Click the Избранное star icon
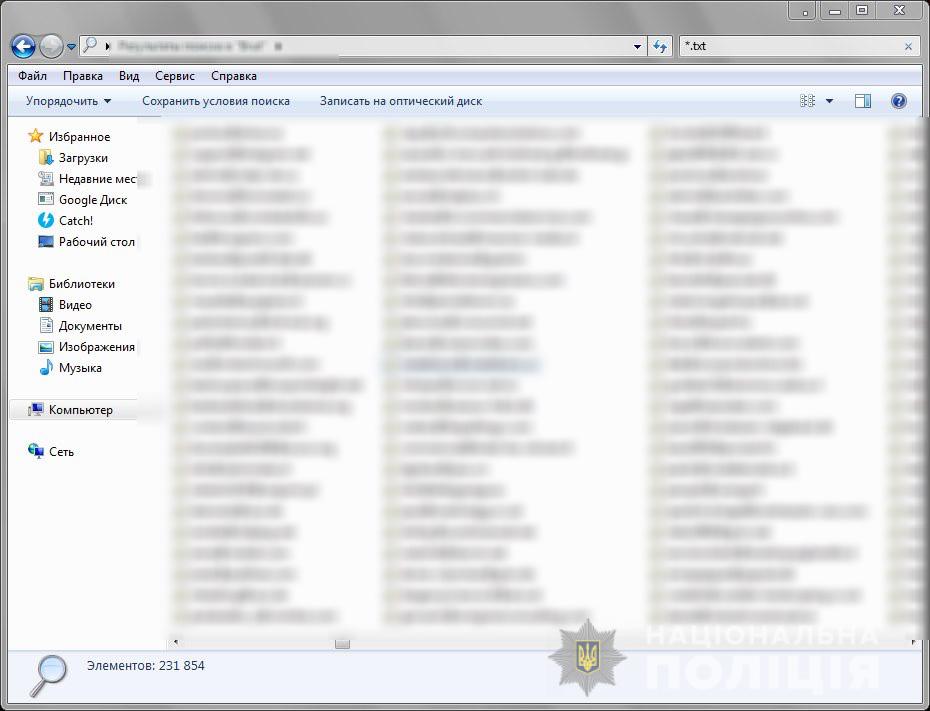This screenshot has height=711, width=930. (36, 136)
